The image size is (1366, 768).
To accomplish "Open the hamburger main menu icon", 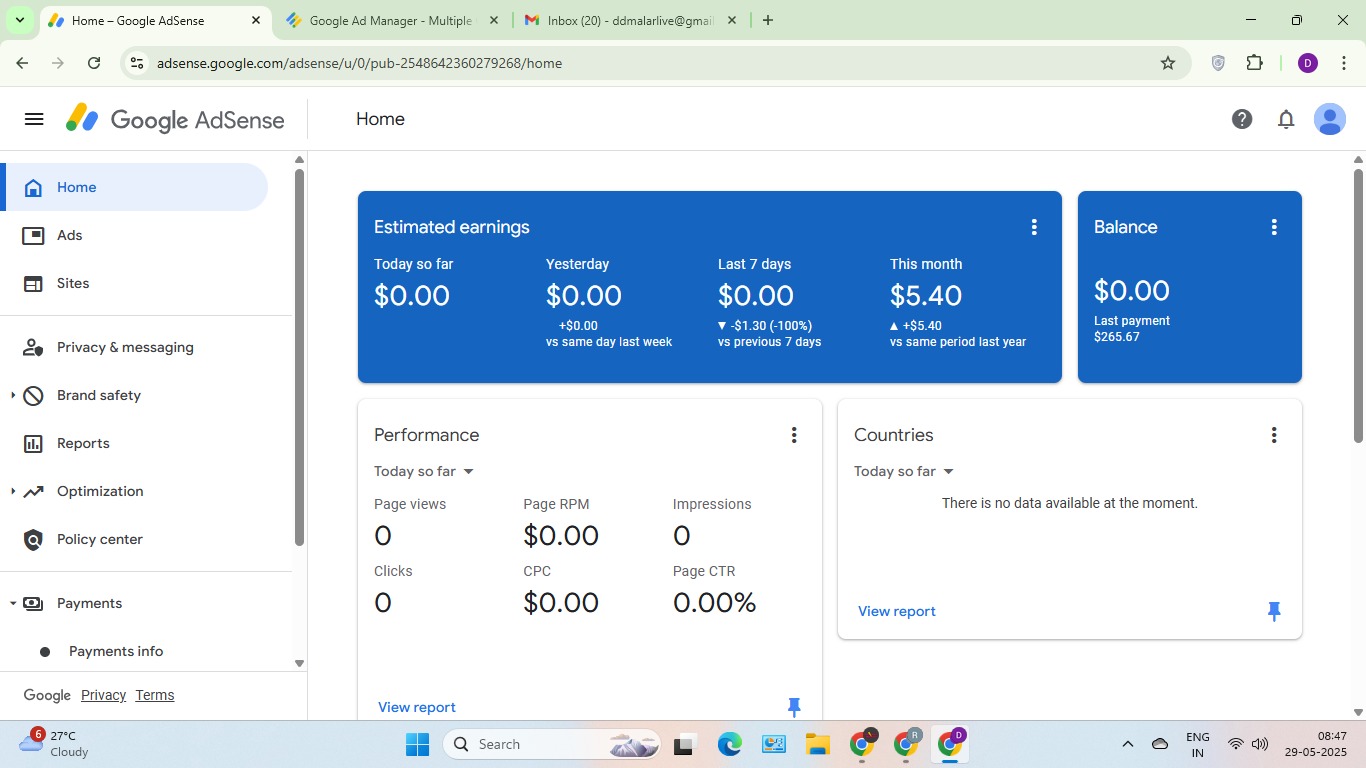I will (x=34, y=119).
